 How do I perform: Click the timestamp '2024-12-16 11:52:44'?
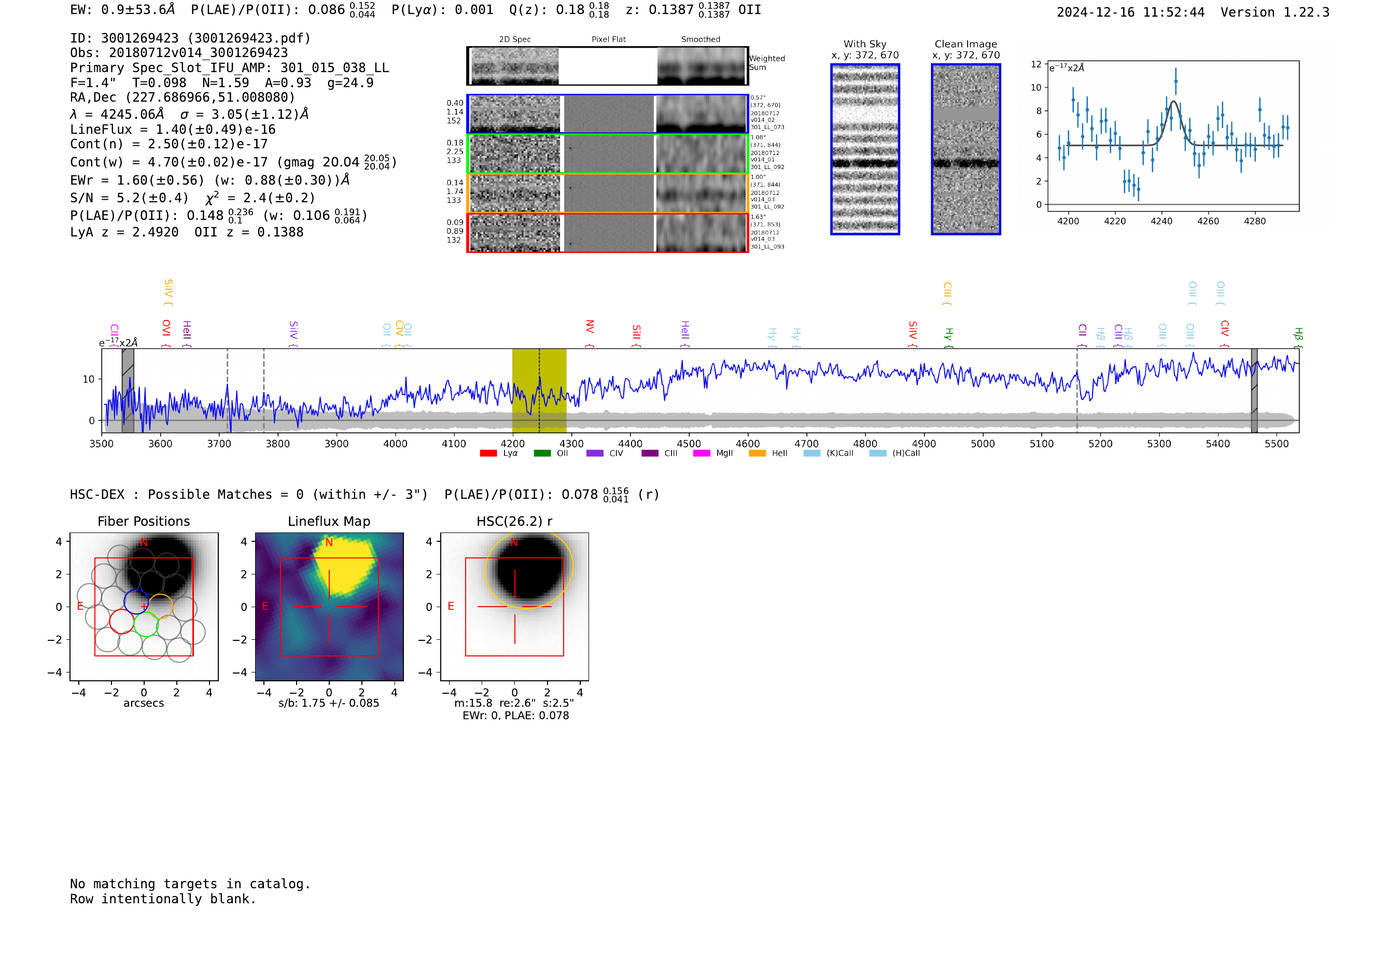pos(1131,12)
